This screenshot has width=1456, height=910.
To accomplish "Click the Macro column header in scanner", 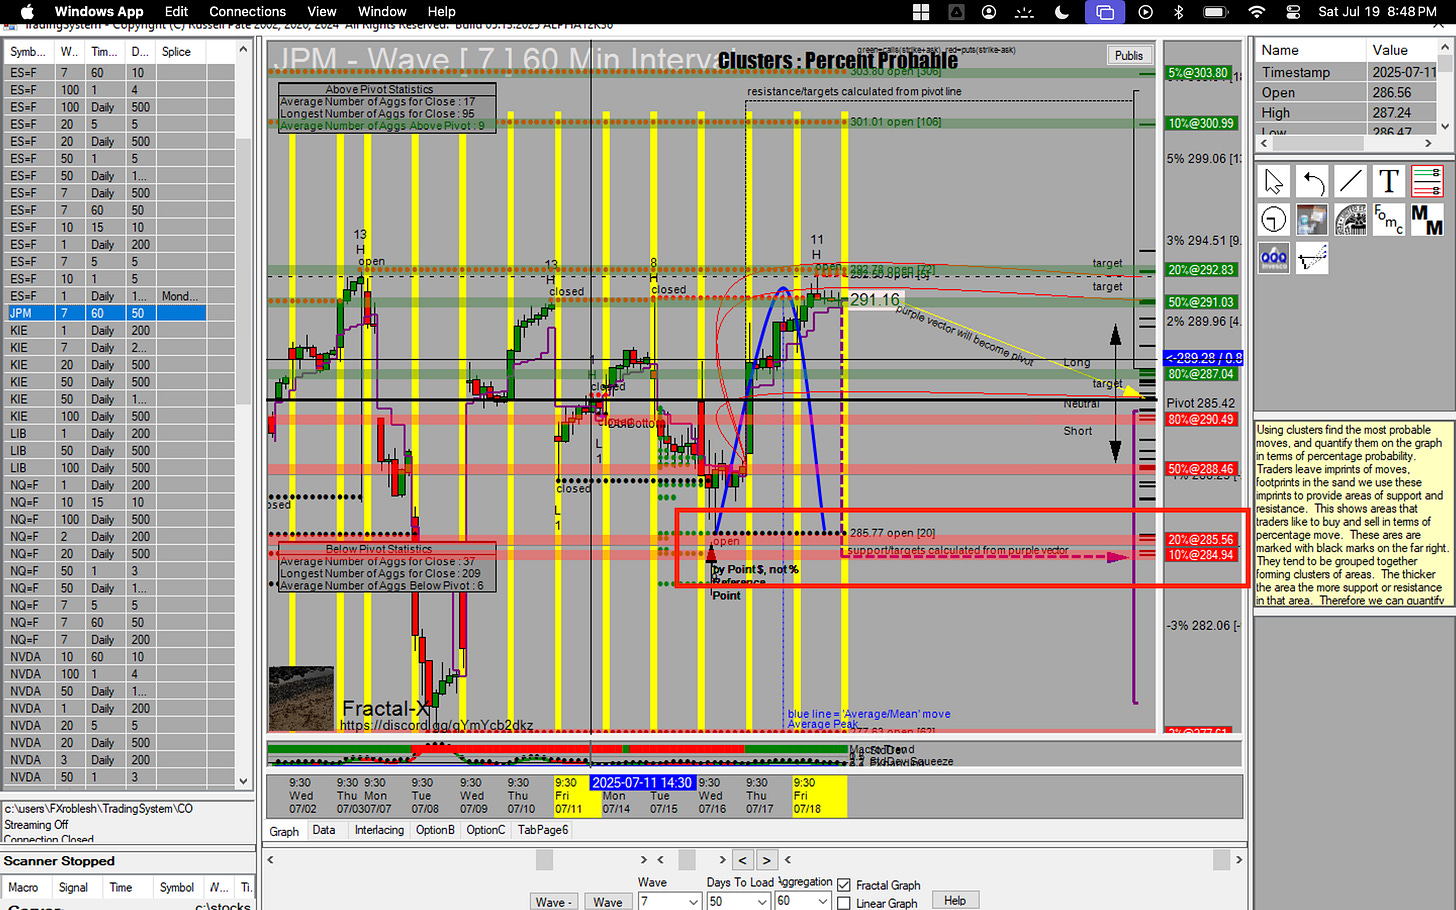I will (x=24, y=887).
